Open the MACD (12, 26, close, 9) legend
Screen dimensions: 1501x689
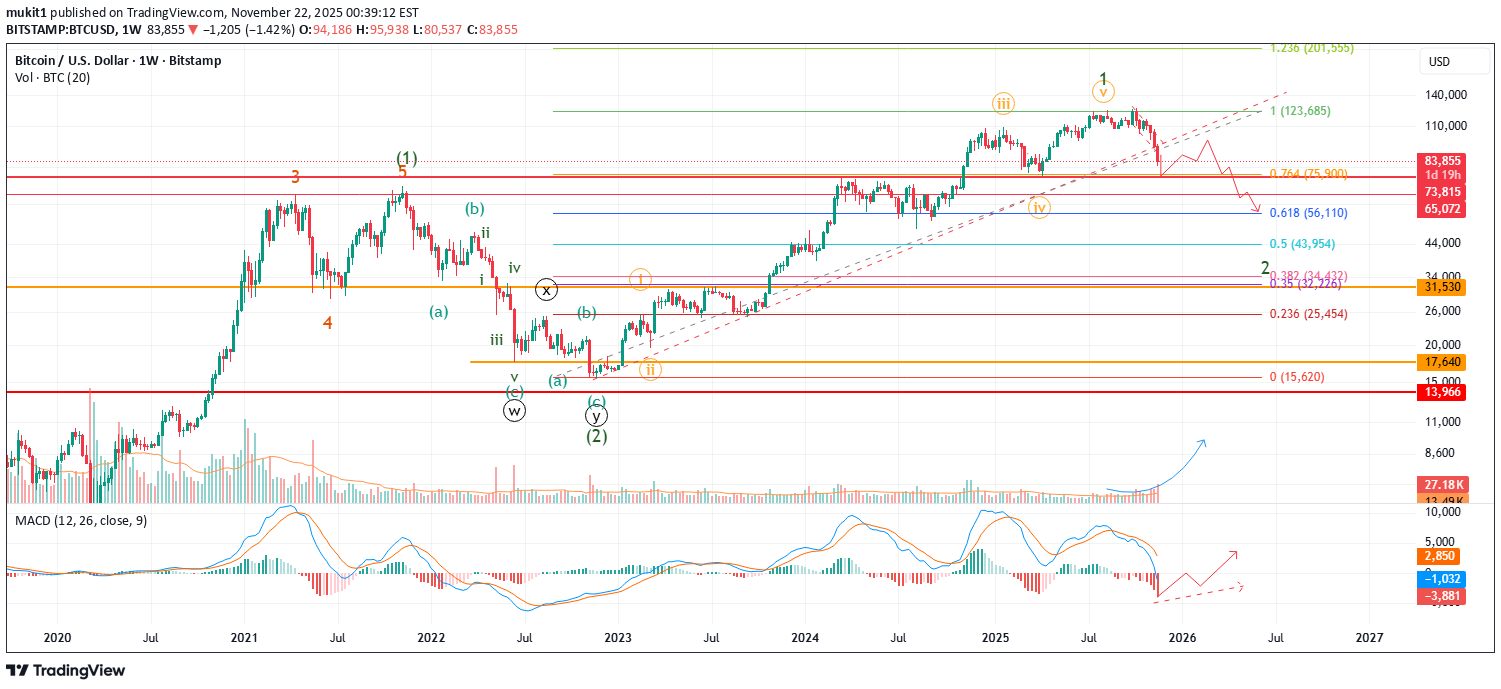click(81, 521)
